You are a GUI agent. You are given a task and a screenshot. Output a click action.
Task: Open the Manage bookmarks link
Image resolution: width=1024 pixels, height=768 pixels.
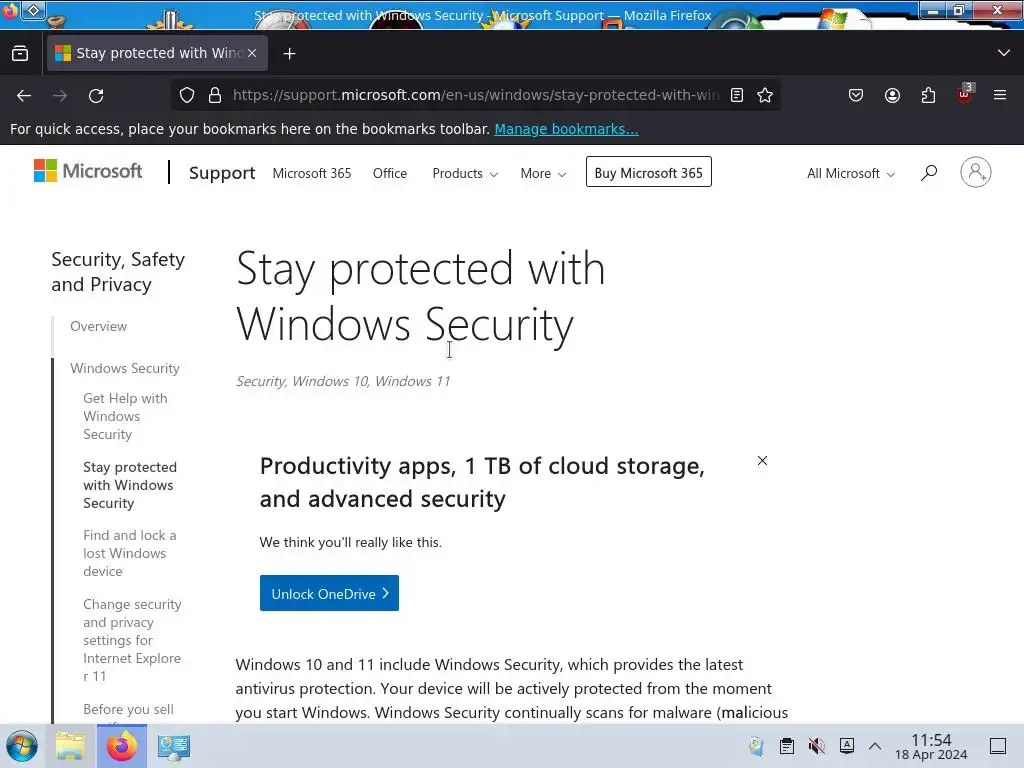pos(566,129)
